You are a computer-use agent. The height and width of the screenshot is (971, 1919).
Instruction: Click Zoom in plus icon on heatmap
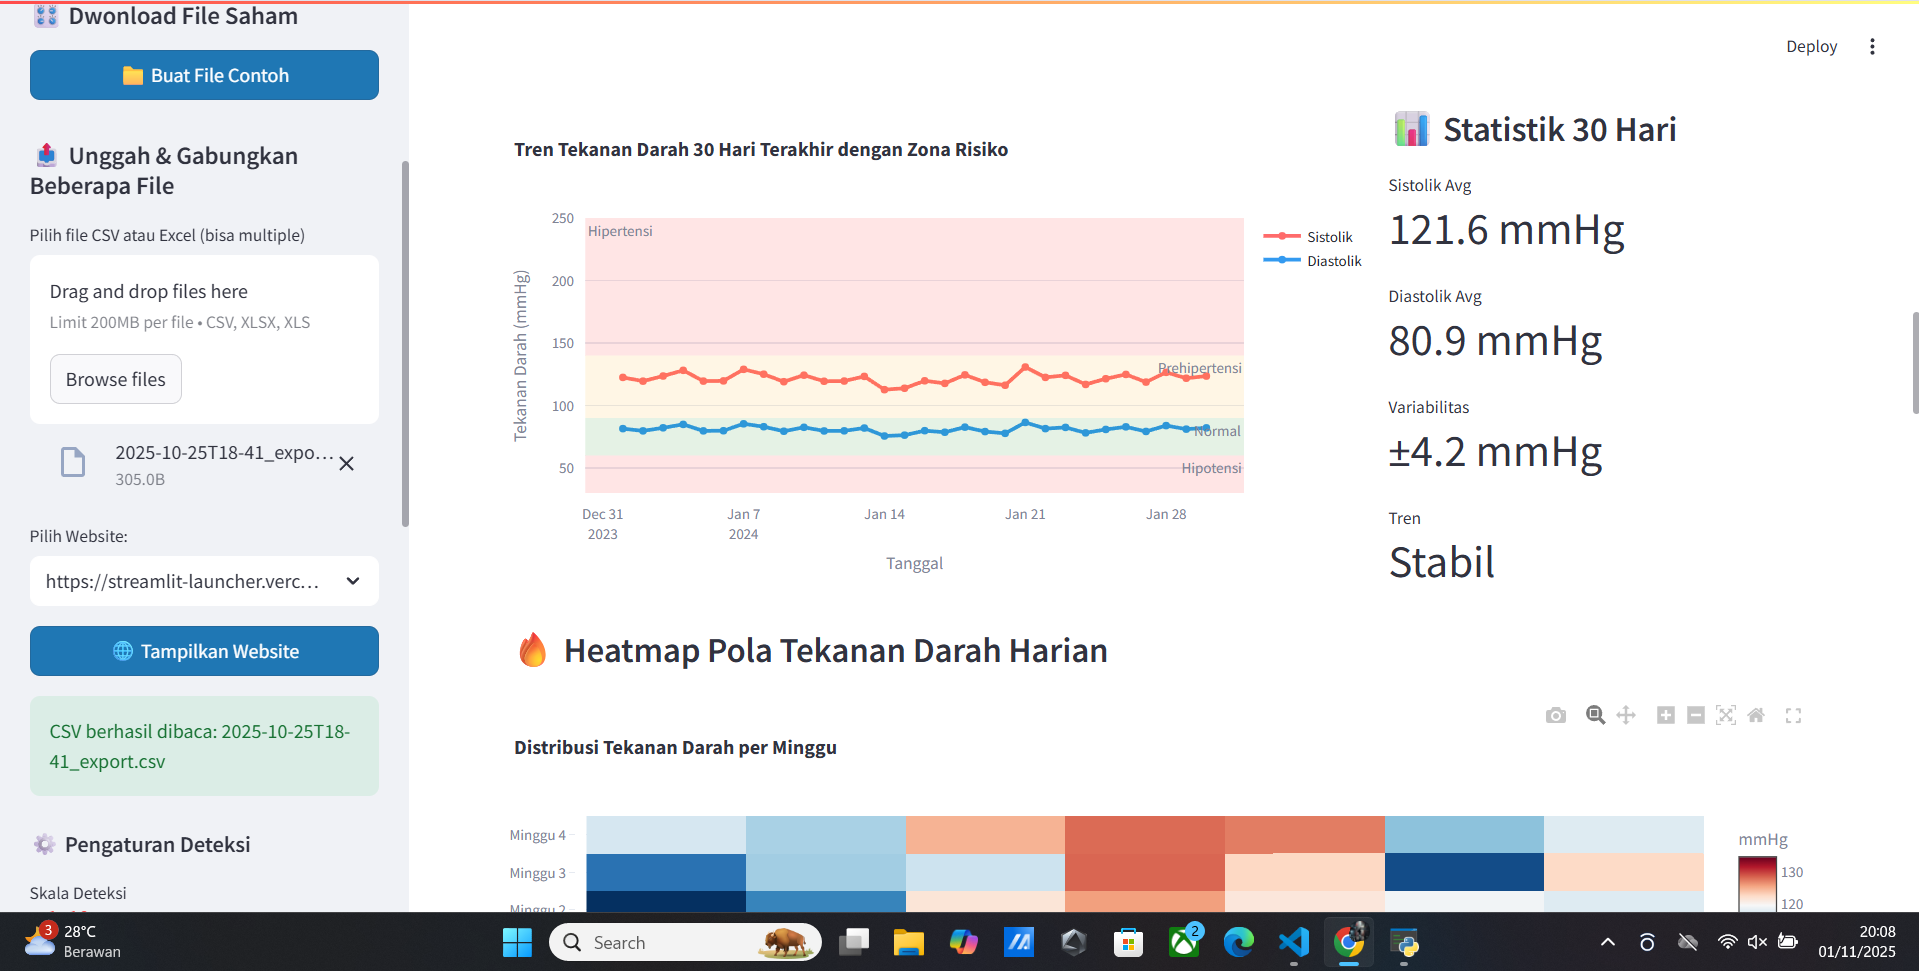[x=1665, y=715]
